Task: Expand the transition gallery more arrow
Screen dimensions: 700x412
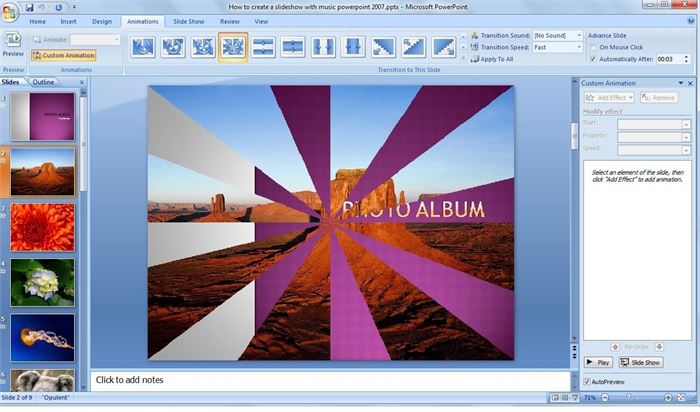Action: tap(465, 58)
